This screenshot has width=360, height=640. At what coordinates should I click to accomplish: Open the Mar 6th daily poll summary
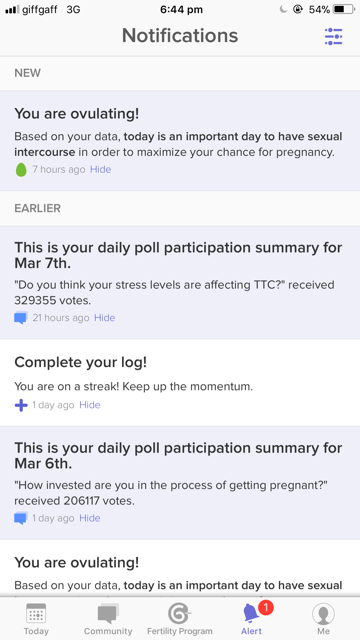click(180, 483)
